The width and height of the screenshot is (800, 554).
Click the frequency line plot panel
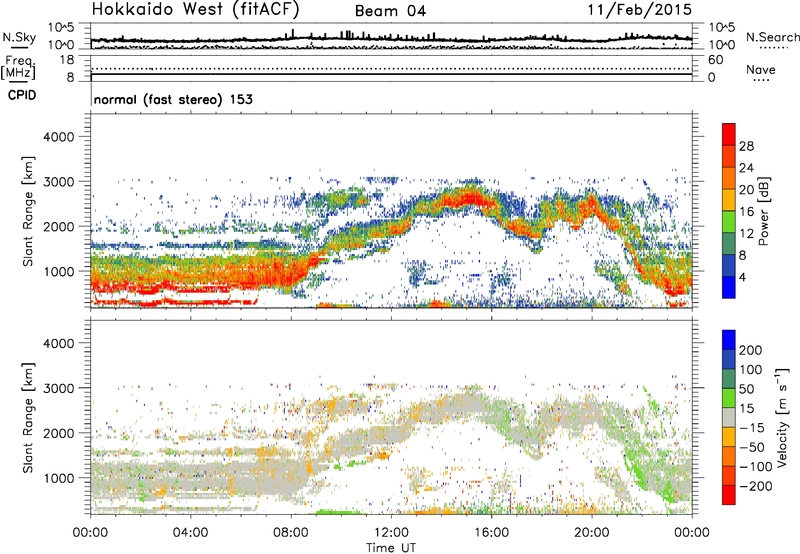(x=391, y=68)
